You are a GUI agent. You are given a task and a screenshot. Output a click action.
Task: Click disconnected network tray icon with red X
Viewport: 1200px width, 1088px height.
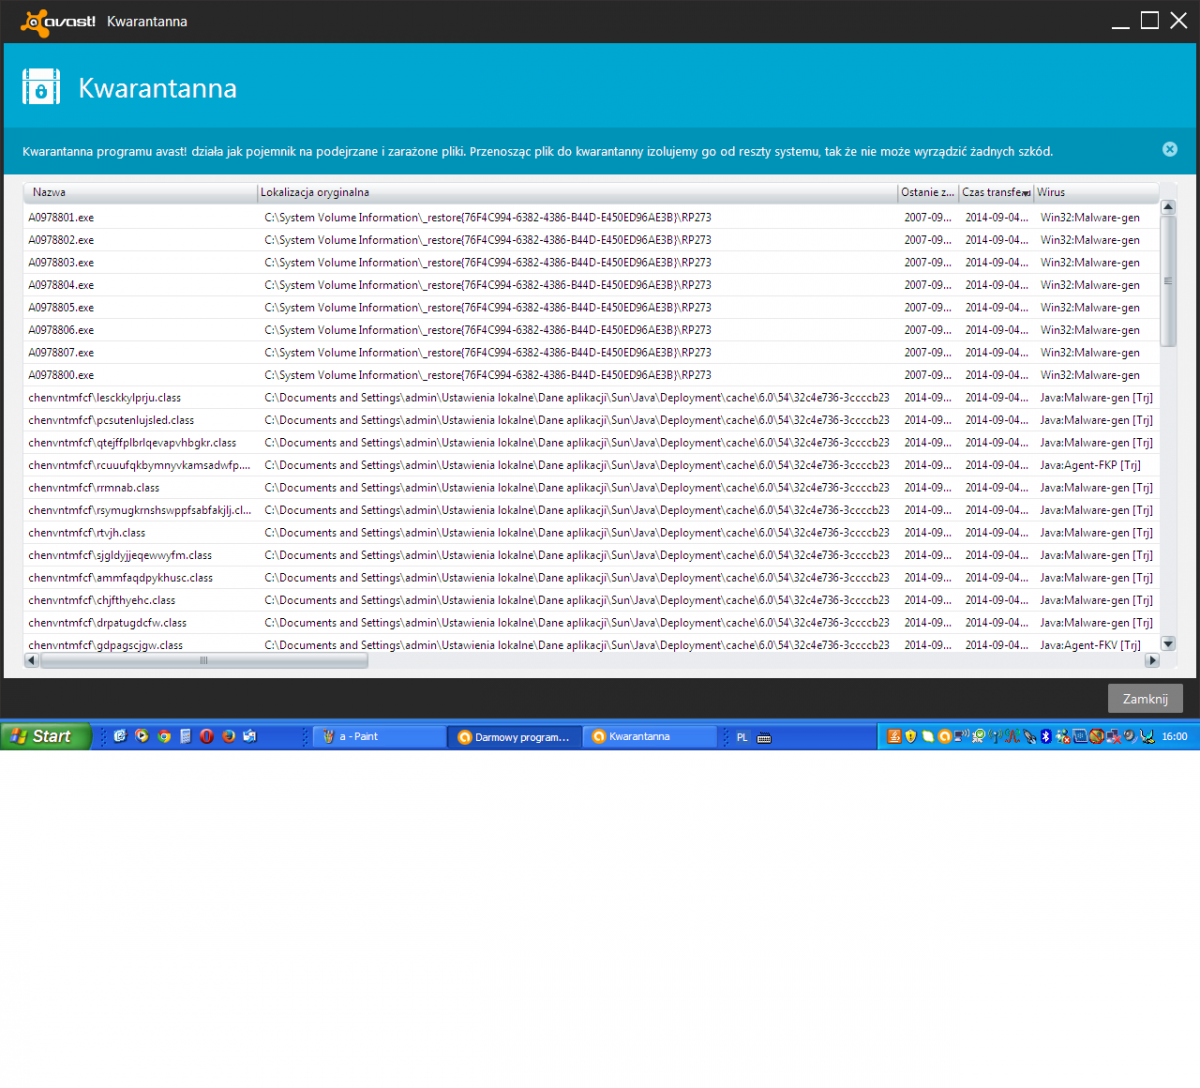[1114, 736]
